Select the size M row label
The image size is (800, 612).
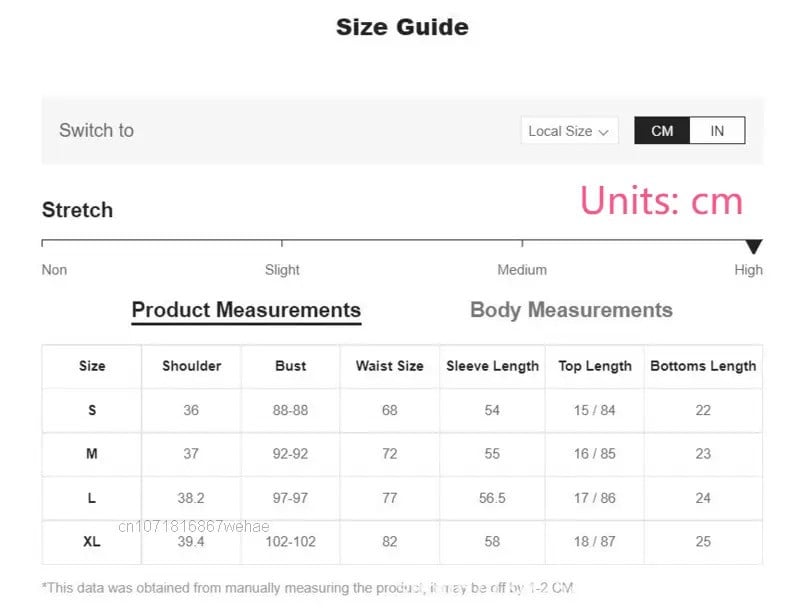[x=92, y=453]
